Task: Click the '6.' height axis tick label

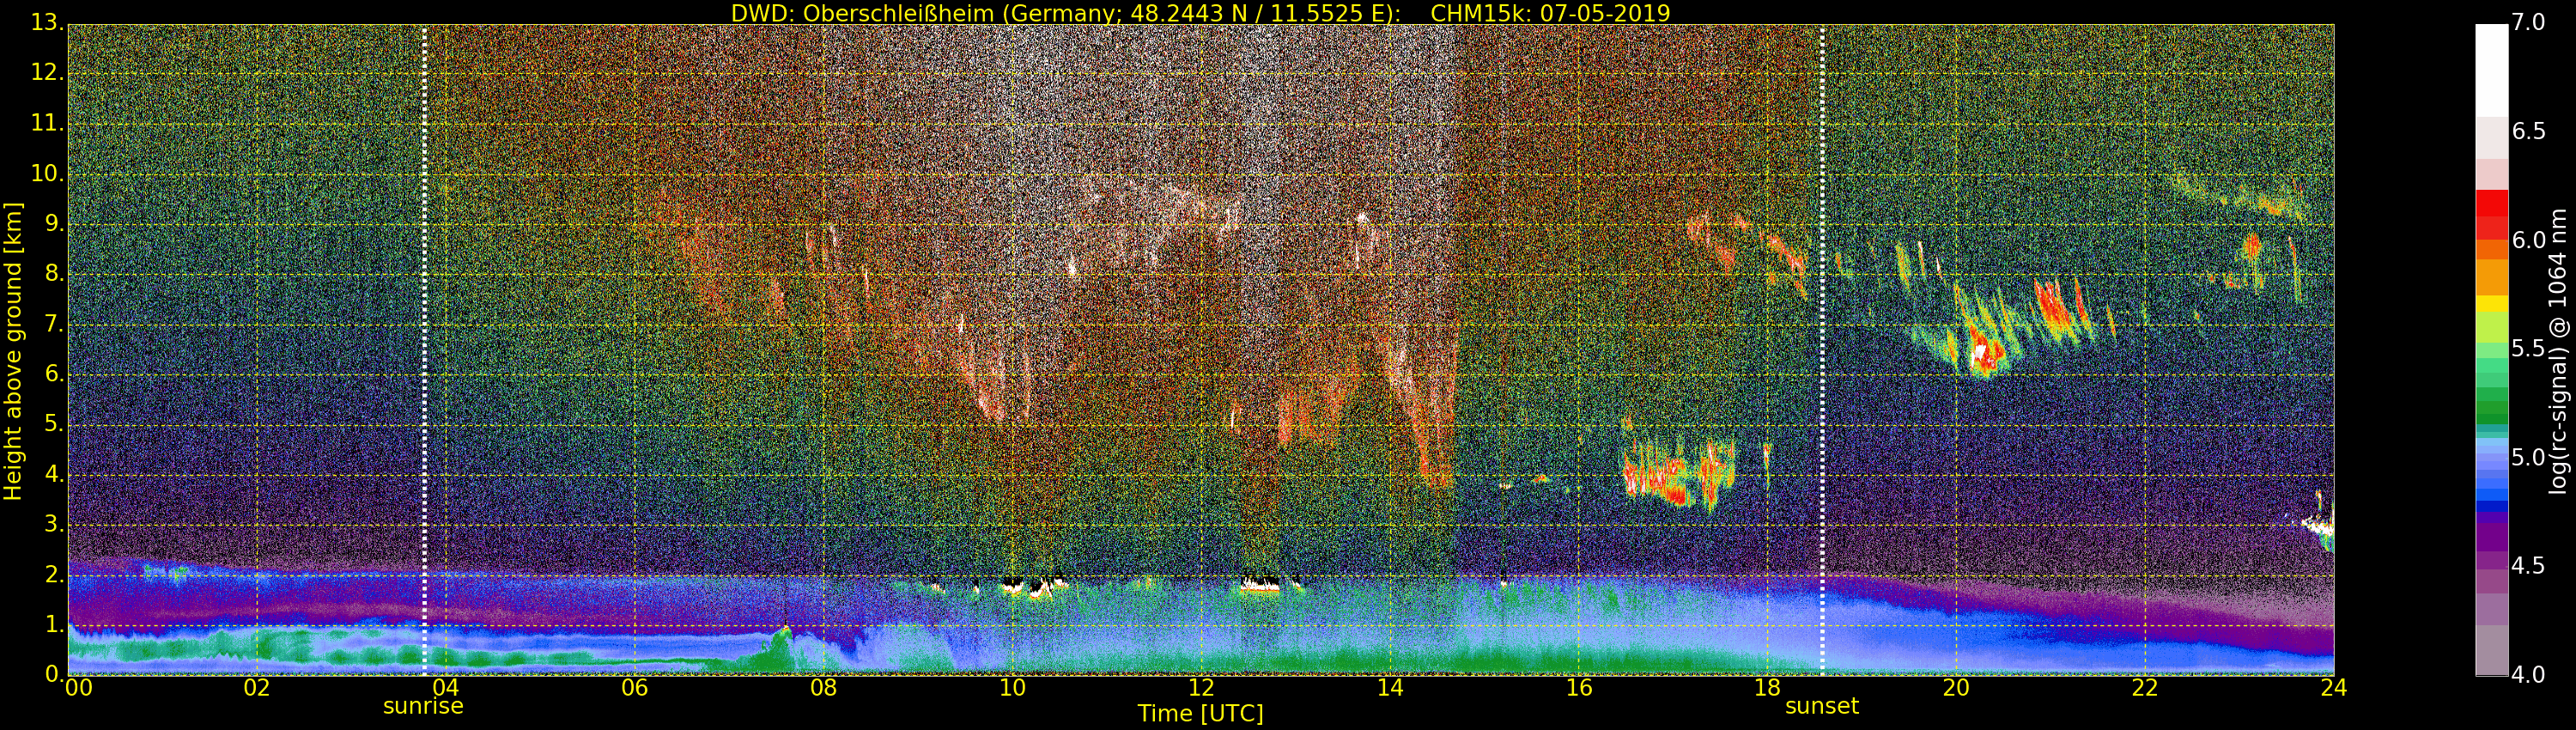Action: point(54,374)
